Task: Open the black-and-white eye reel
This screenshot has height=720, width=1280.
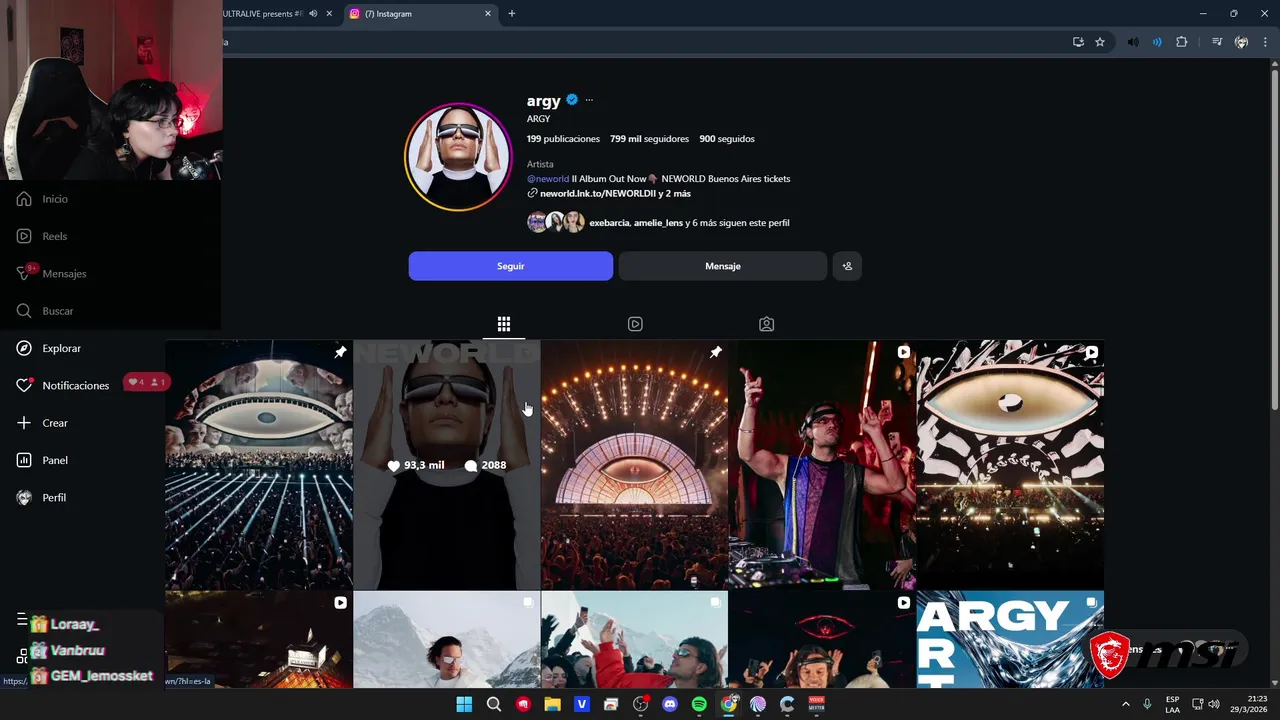Action: (x=1010, y=465)
